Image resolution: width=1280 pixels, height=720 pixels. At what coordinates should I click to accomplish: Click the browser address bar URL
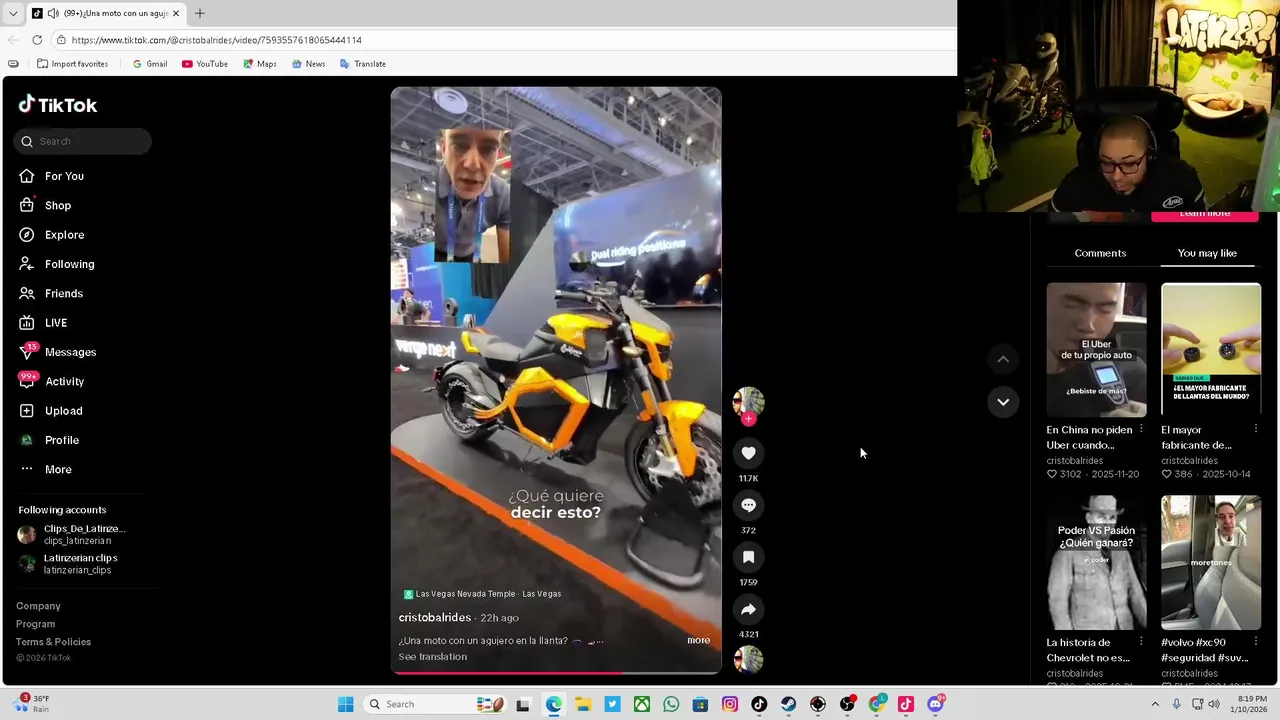coord(216,40)
